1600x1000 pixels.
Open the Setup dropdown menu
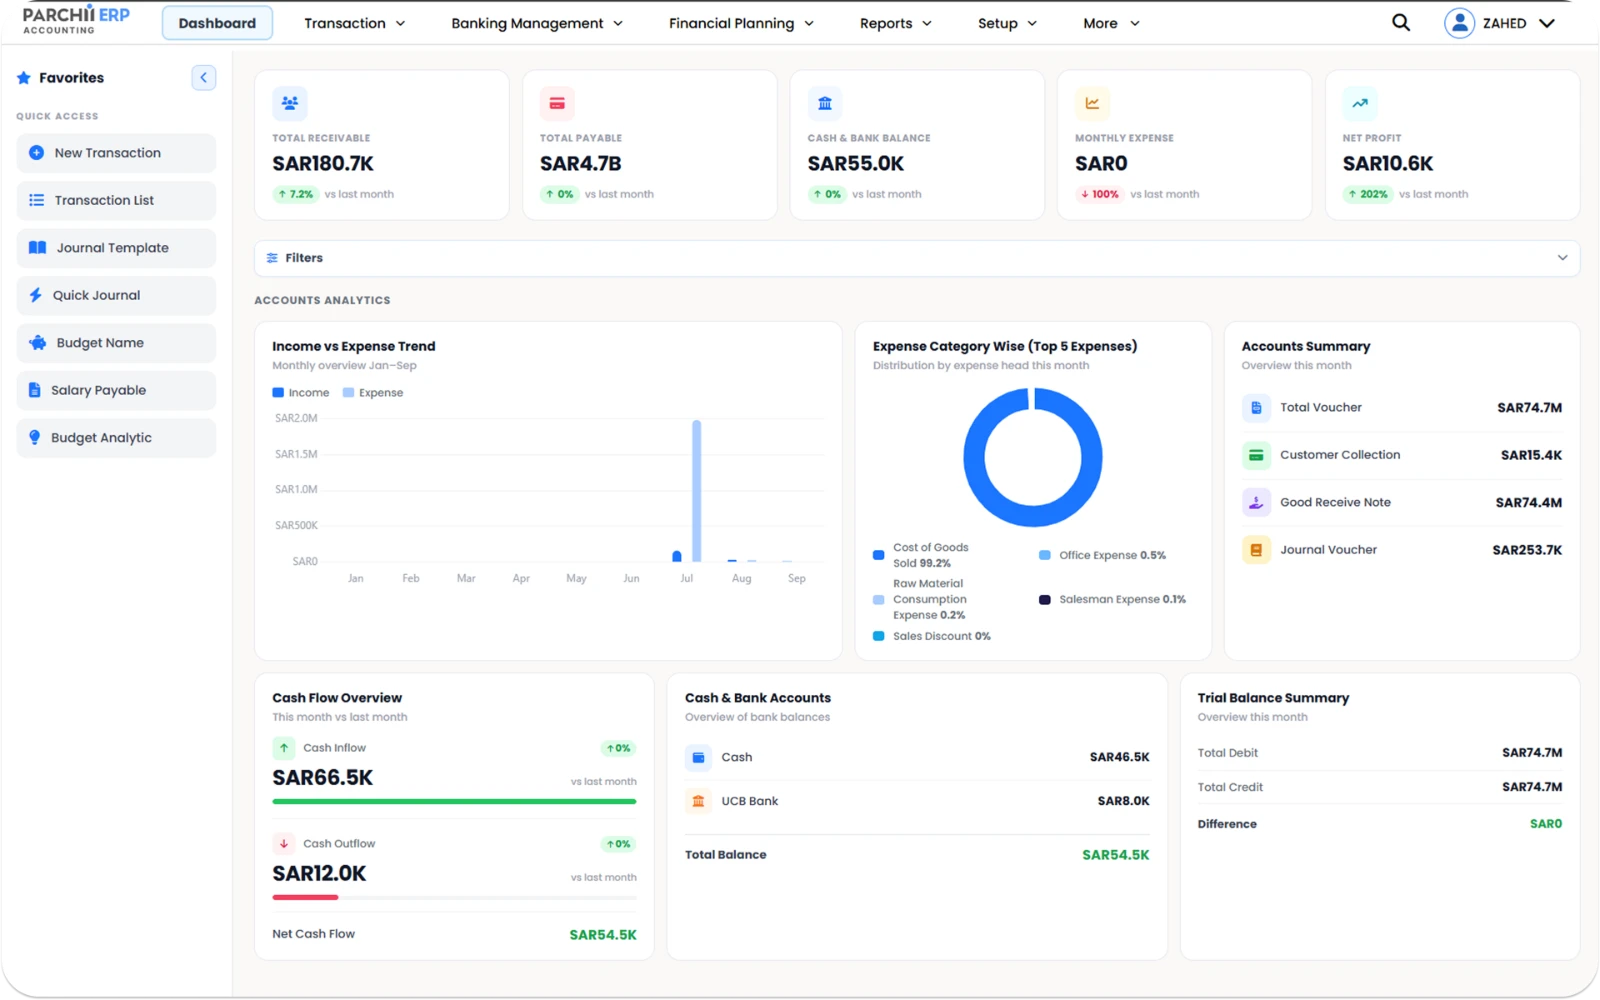click(x=1007, y=23)
